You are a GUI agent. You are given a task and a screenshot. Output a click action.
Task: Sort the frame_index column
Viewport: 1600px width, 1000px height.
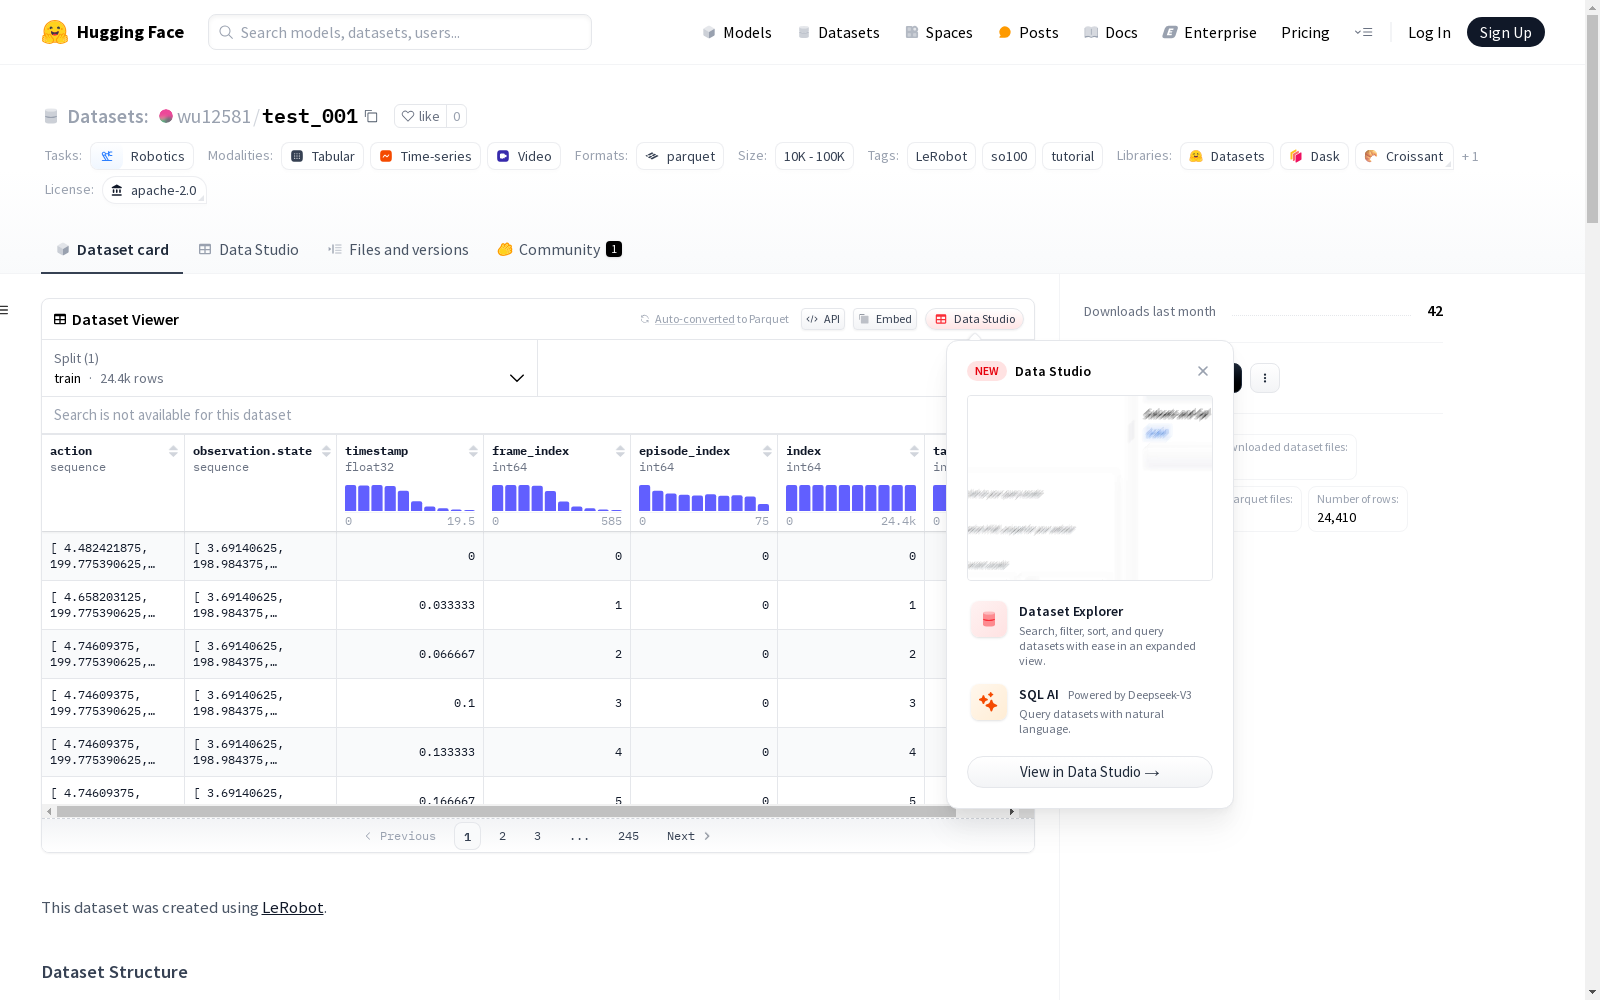(x=620, y=451)
